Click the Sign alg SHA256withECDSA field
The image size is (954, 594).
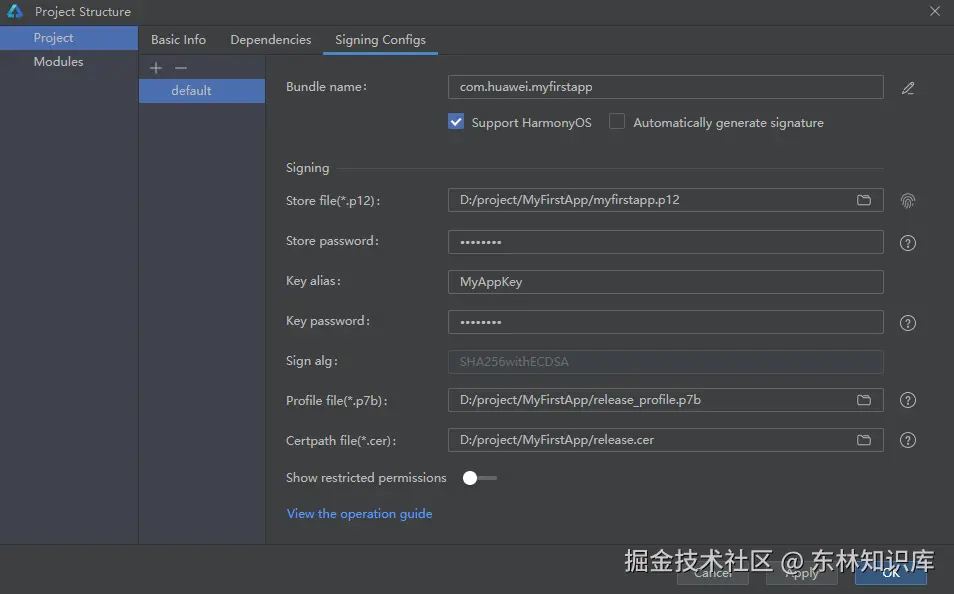click(666, 362)
